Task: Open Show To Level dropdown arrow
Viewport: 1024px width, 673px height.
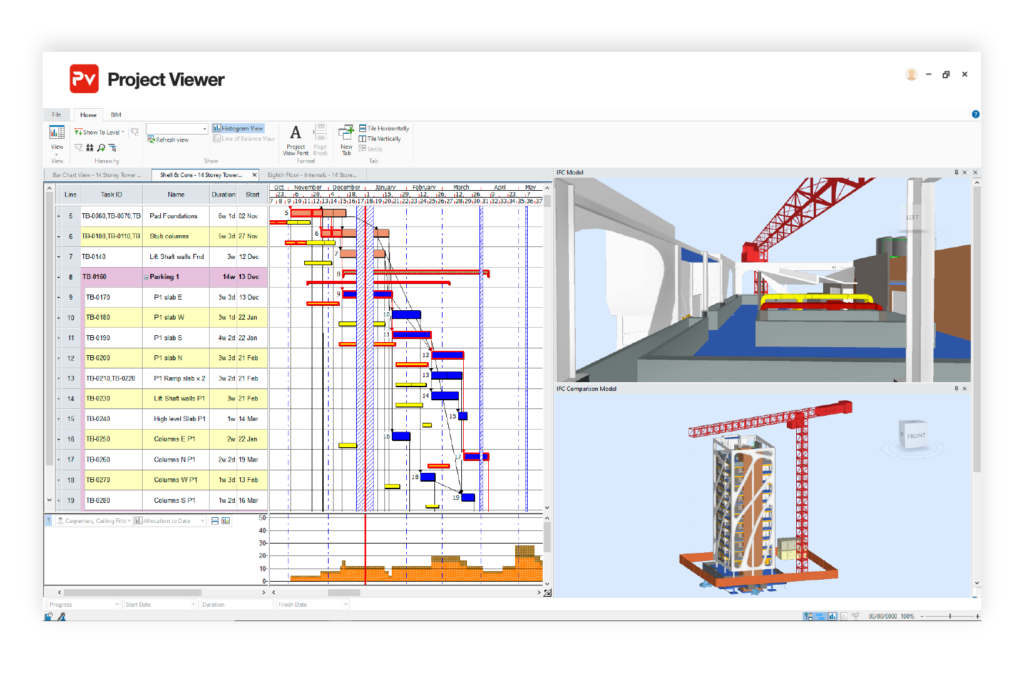Action: [x=123, y=132]
